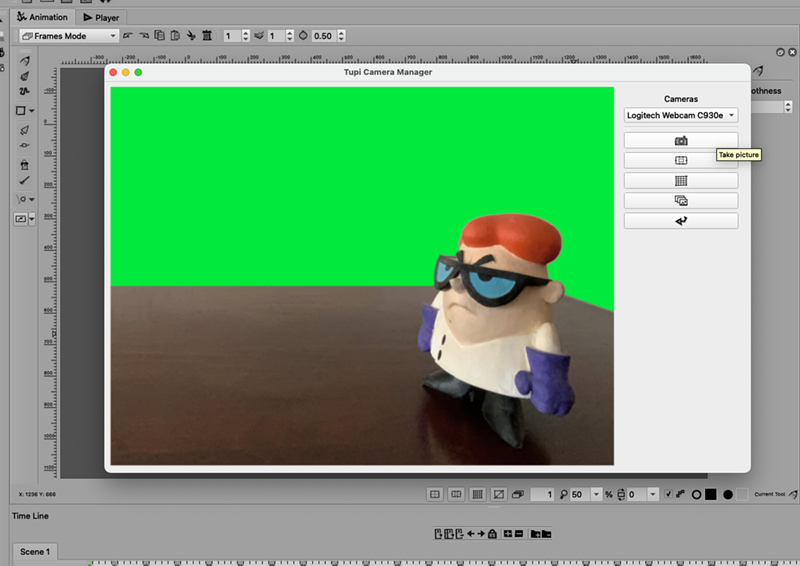Click the outline circle color indicator
The image size is (800, 566).
pos(696,495)
